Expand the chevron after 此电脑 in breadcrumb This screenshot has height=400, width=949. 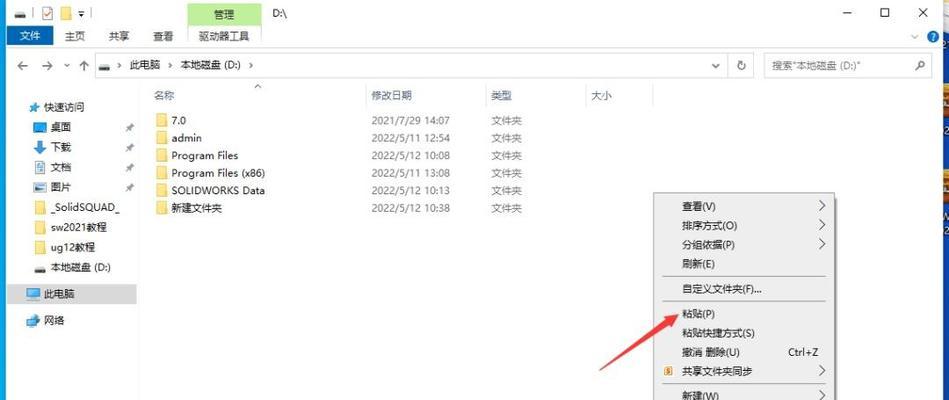171,65
